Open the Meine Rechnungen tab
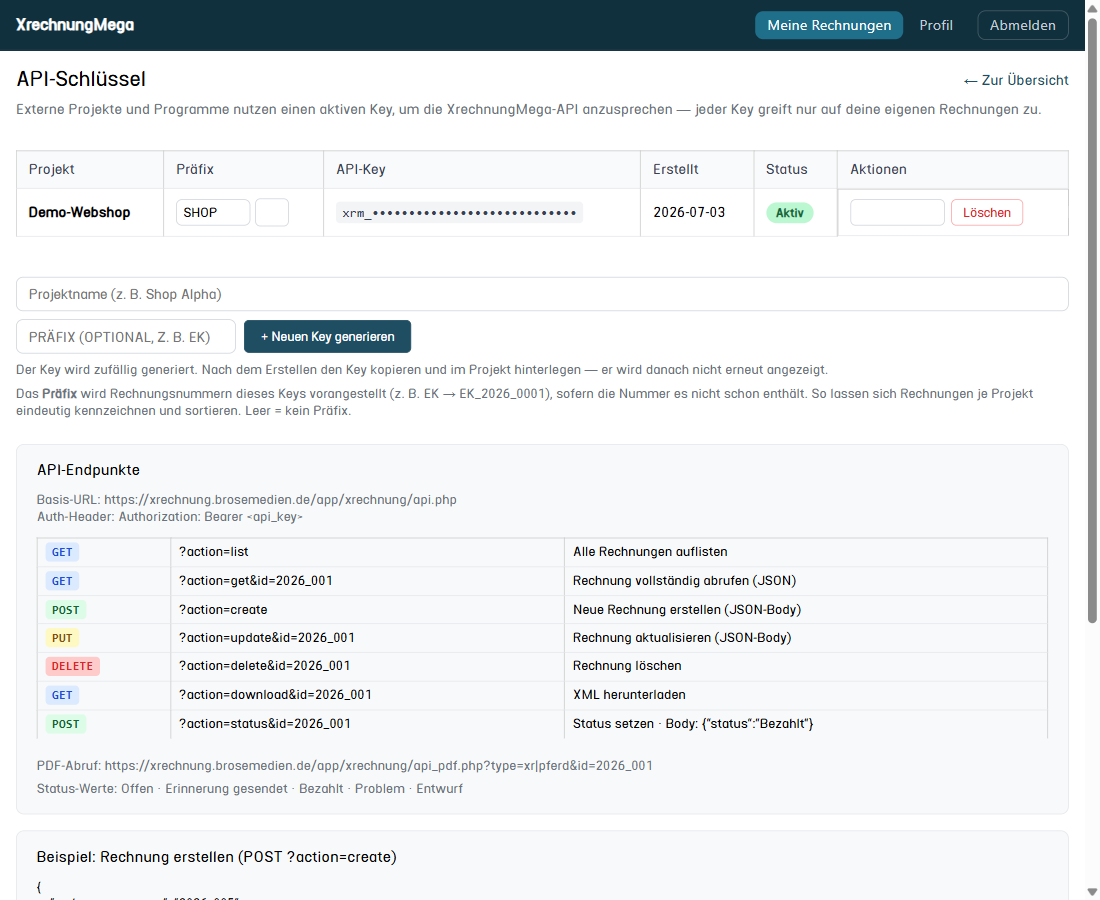This screenshot has width=1100, height=900. (829, 25)
